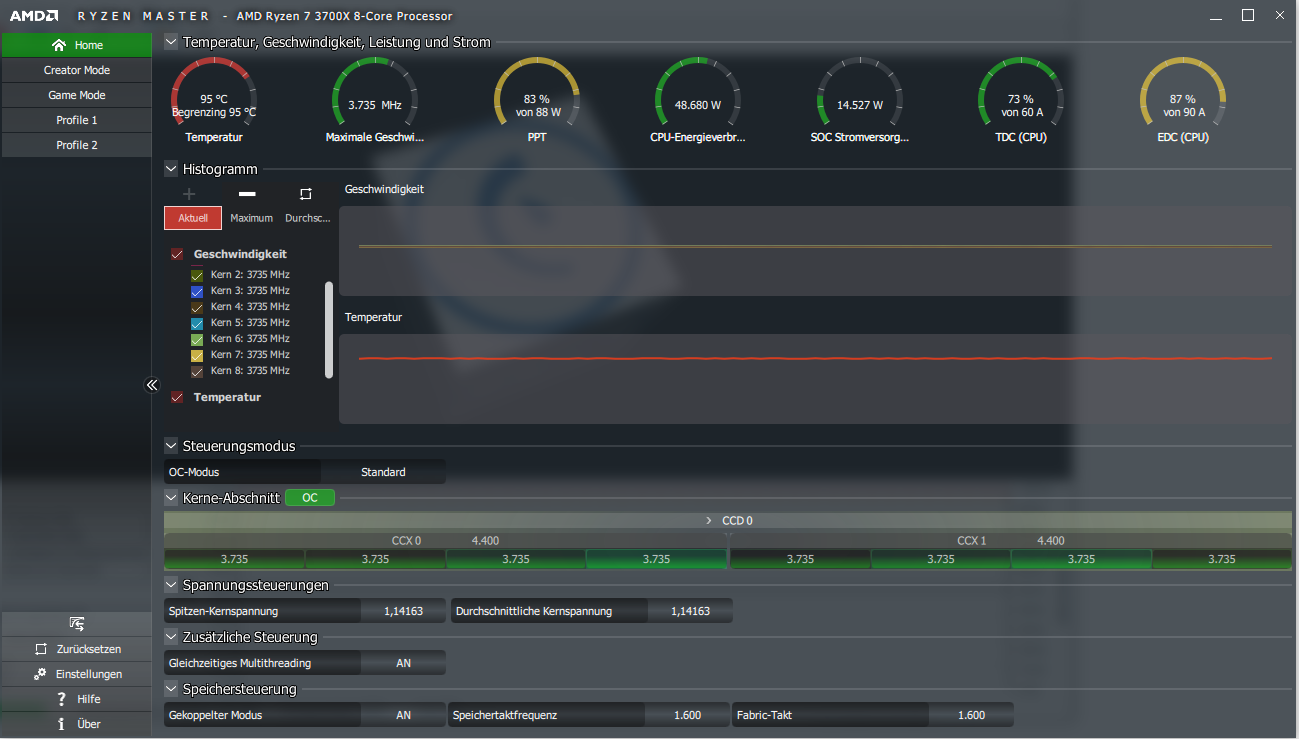
Task: Click the Über info icon
Action: tap(61, 724)
